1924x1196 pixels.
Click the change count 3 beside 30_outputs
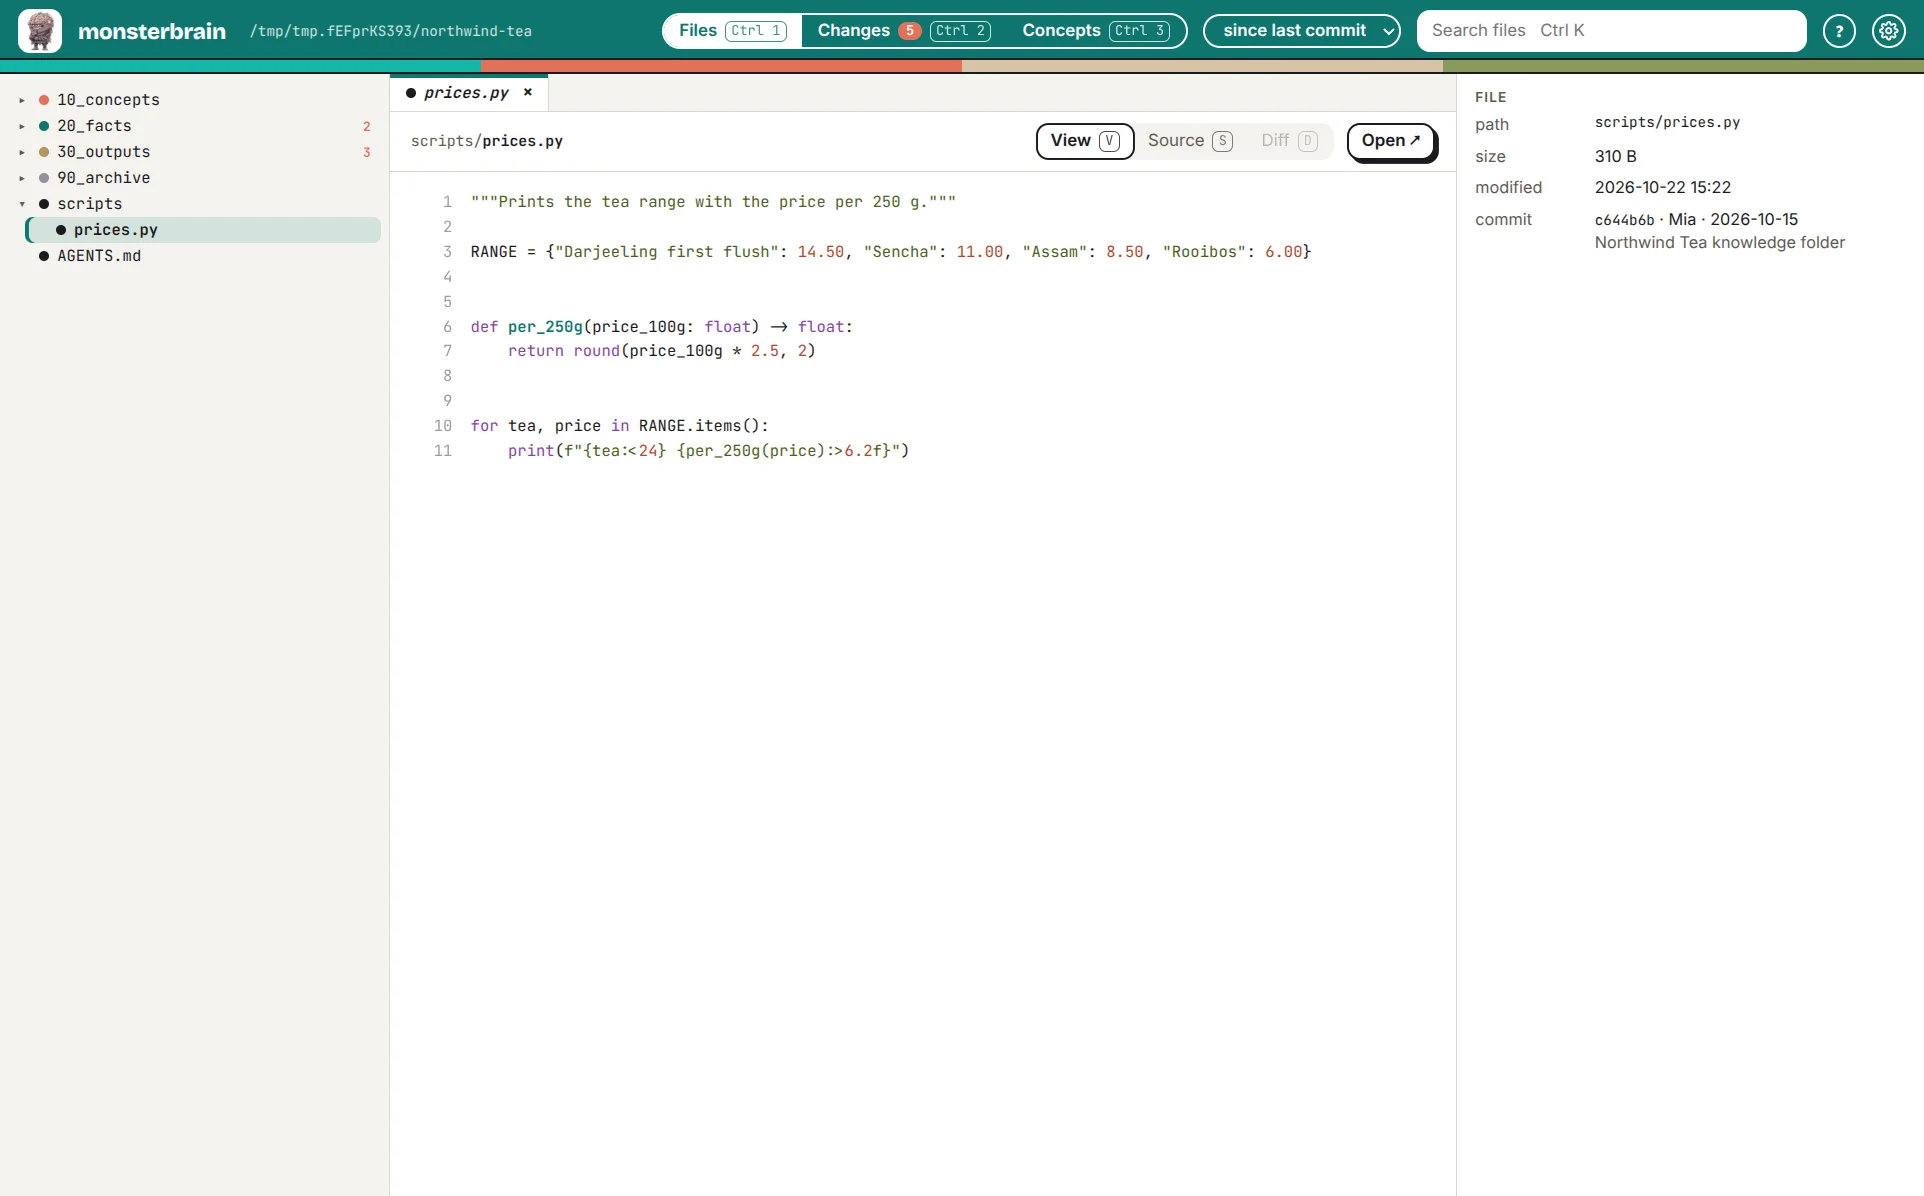coord(367,152)
